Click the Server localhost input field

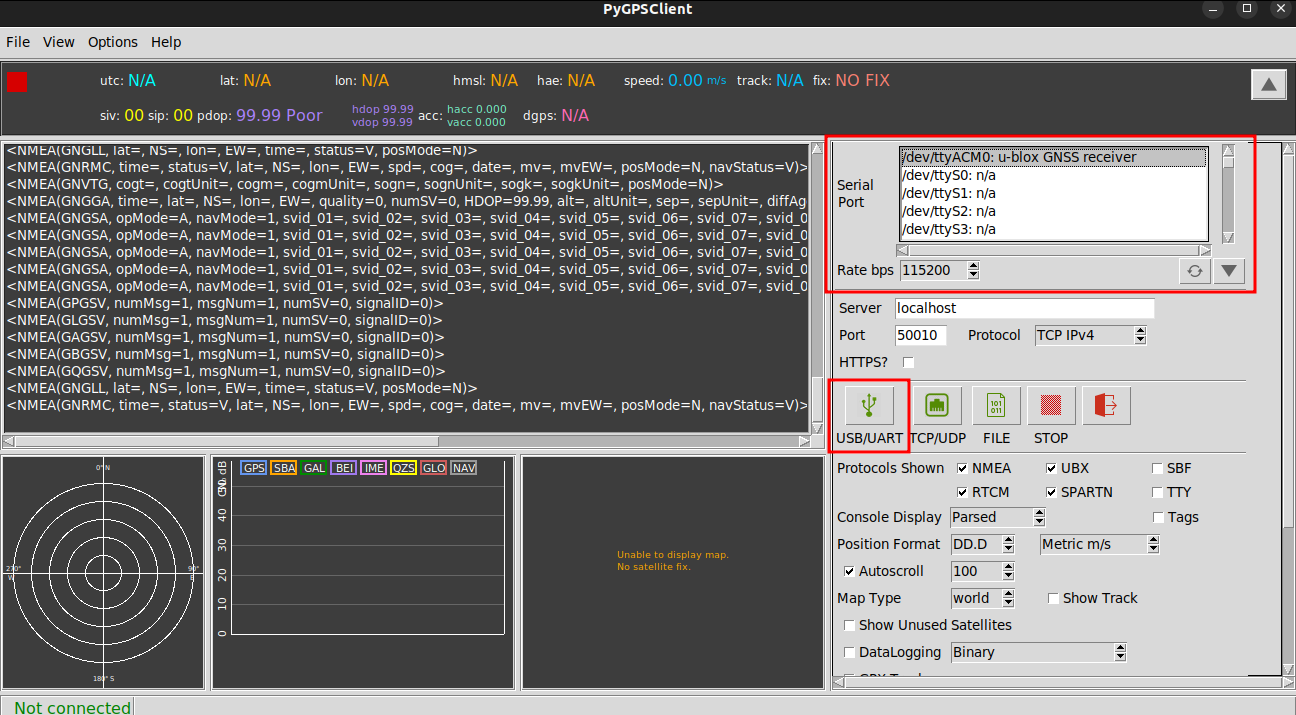pyautogui.click(x=1024, y=308)
